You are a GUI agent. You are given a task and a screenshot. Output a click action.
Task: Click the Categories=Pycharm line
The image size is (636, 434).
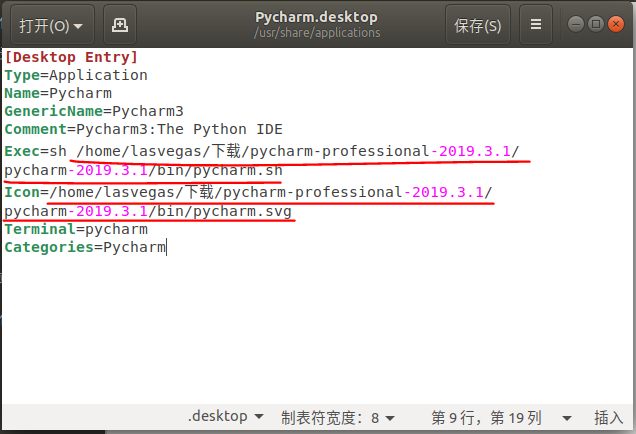click(x=85, y=247)
